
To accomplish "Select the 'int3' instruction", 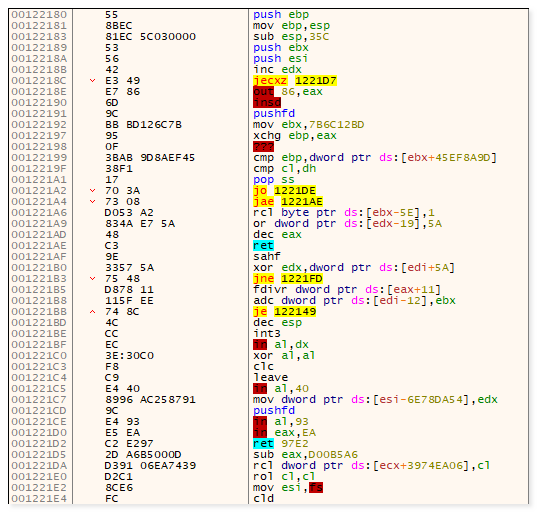I will (x=267, y=334).
